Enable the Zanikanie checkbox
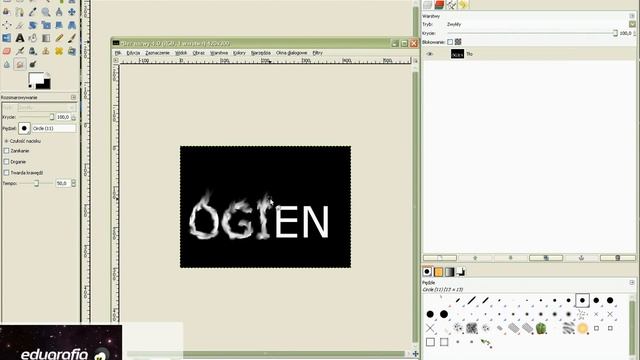 coord(6,151)
